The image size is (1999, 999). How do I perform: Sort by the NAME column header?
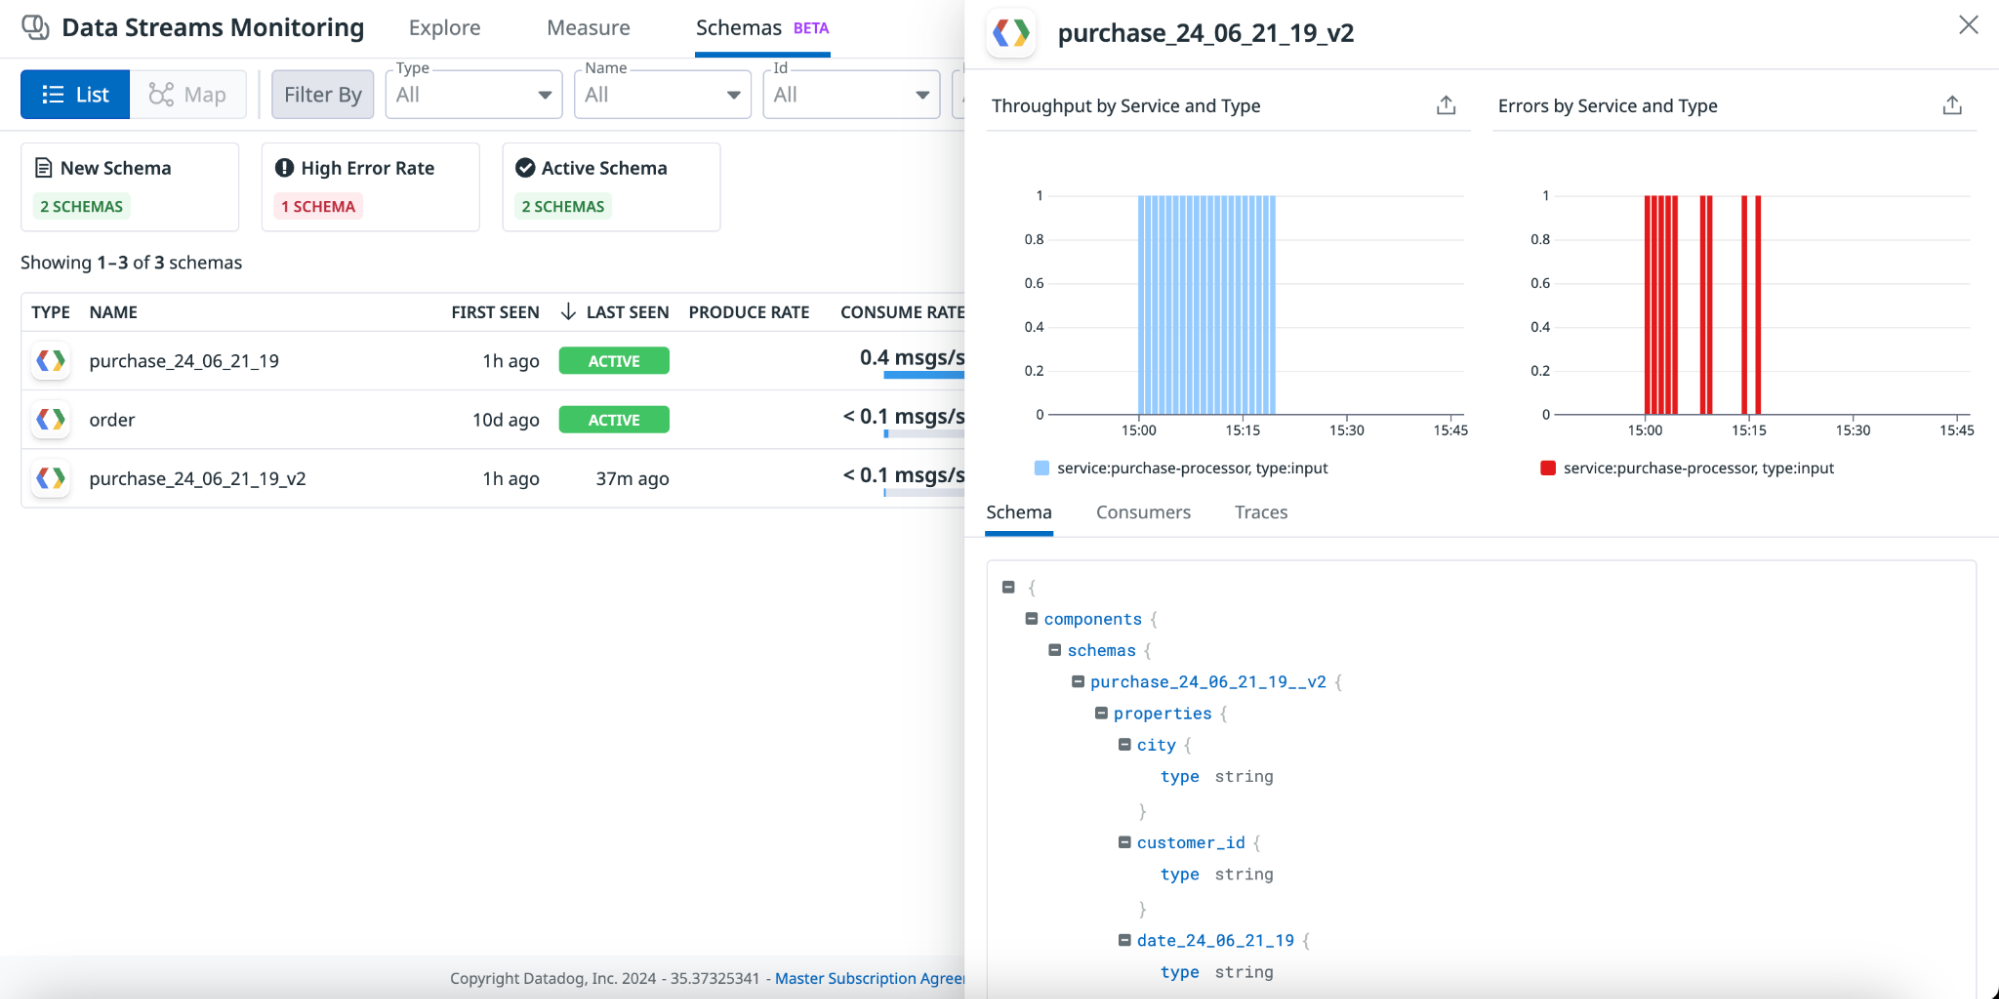113,312
